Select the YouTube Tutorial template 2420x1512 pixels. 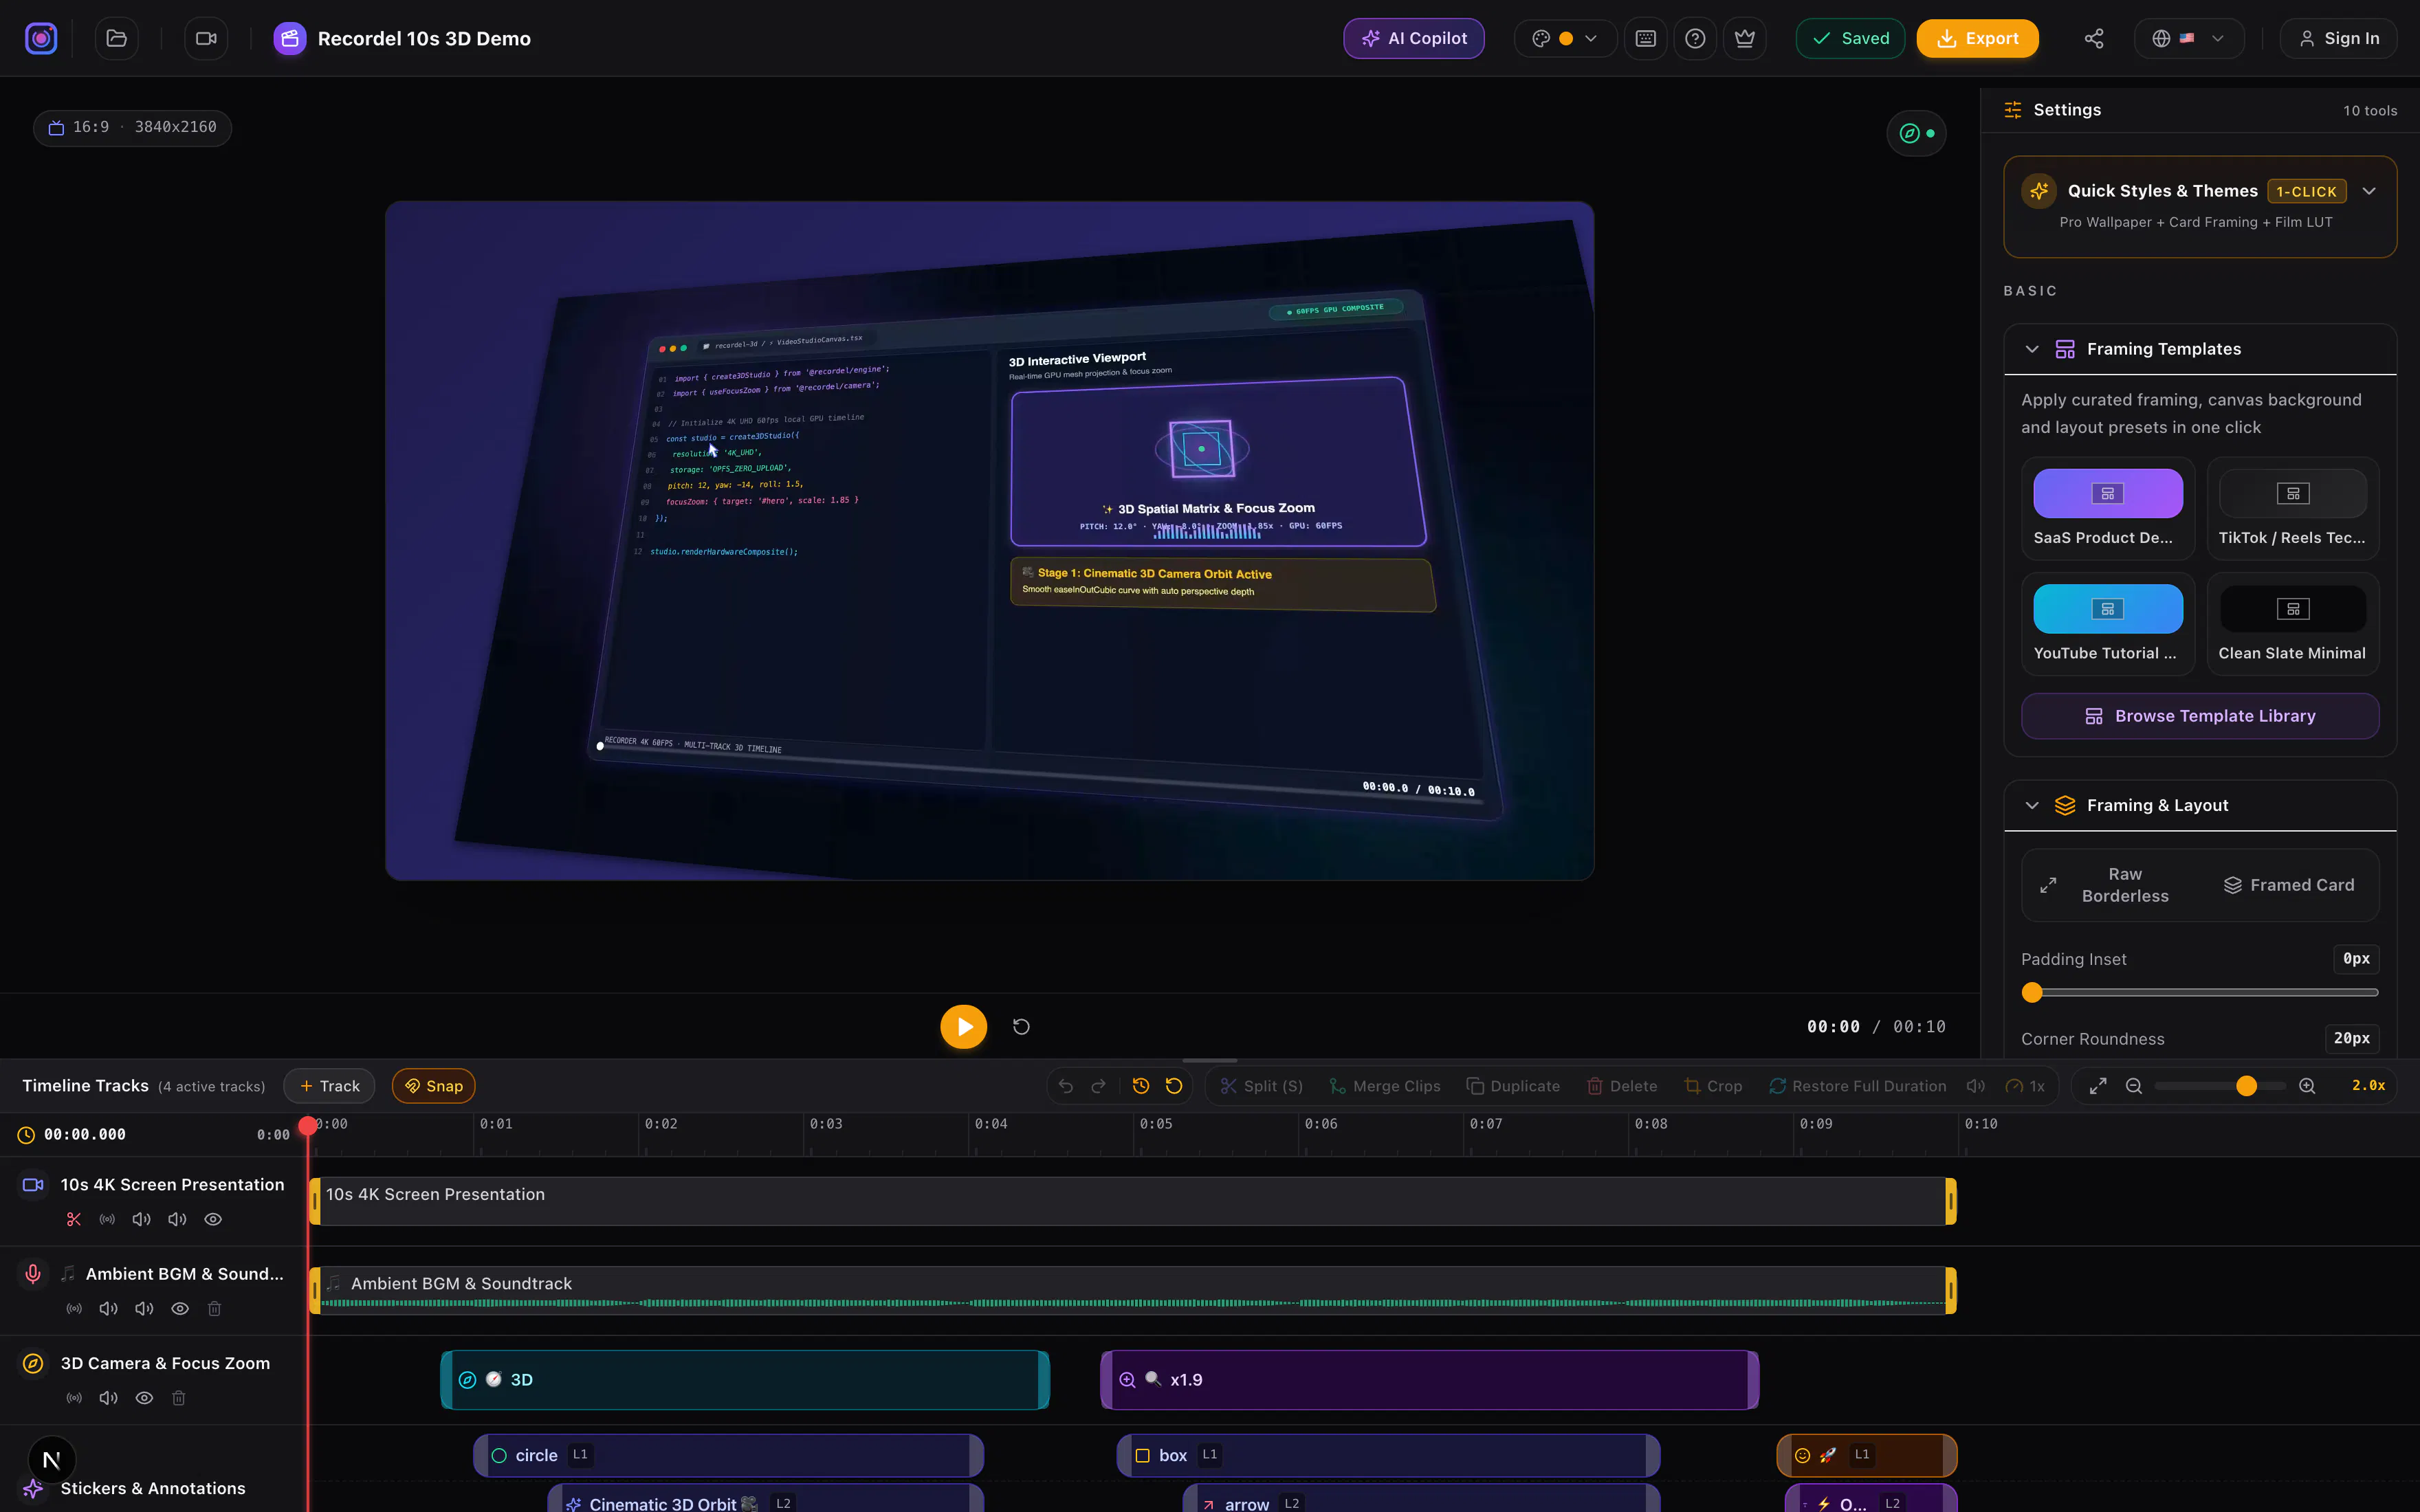pyautogui.click(x=2108, y=624)
